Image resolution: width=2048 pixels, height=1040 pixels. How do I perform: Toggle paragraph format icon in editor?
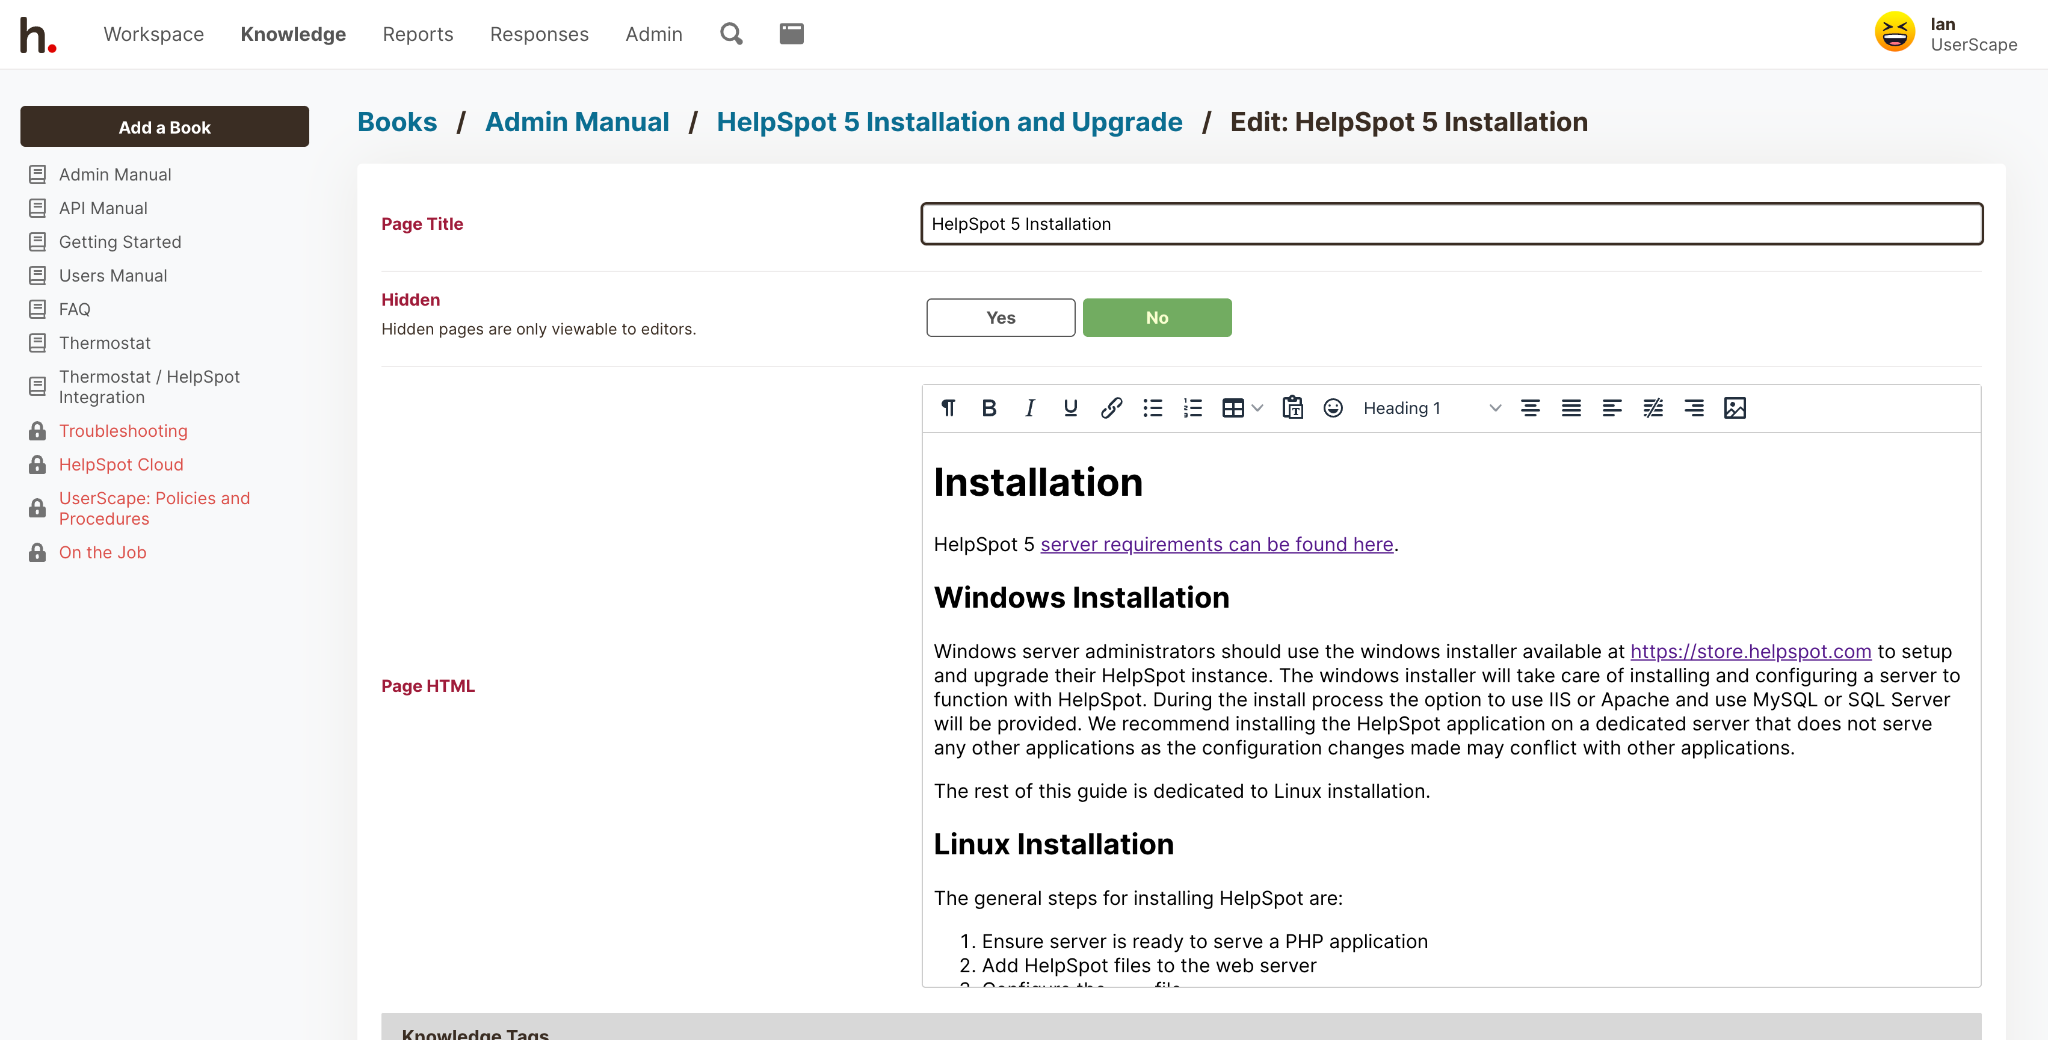tap(948, 408)
